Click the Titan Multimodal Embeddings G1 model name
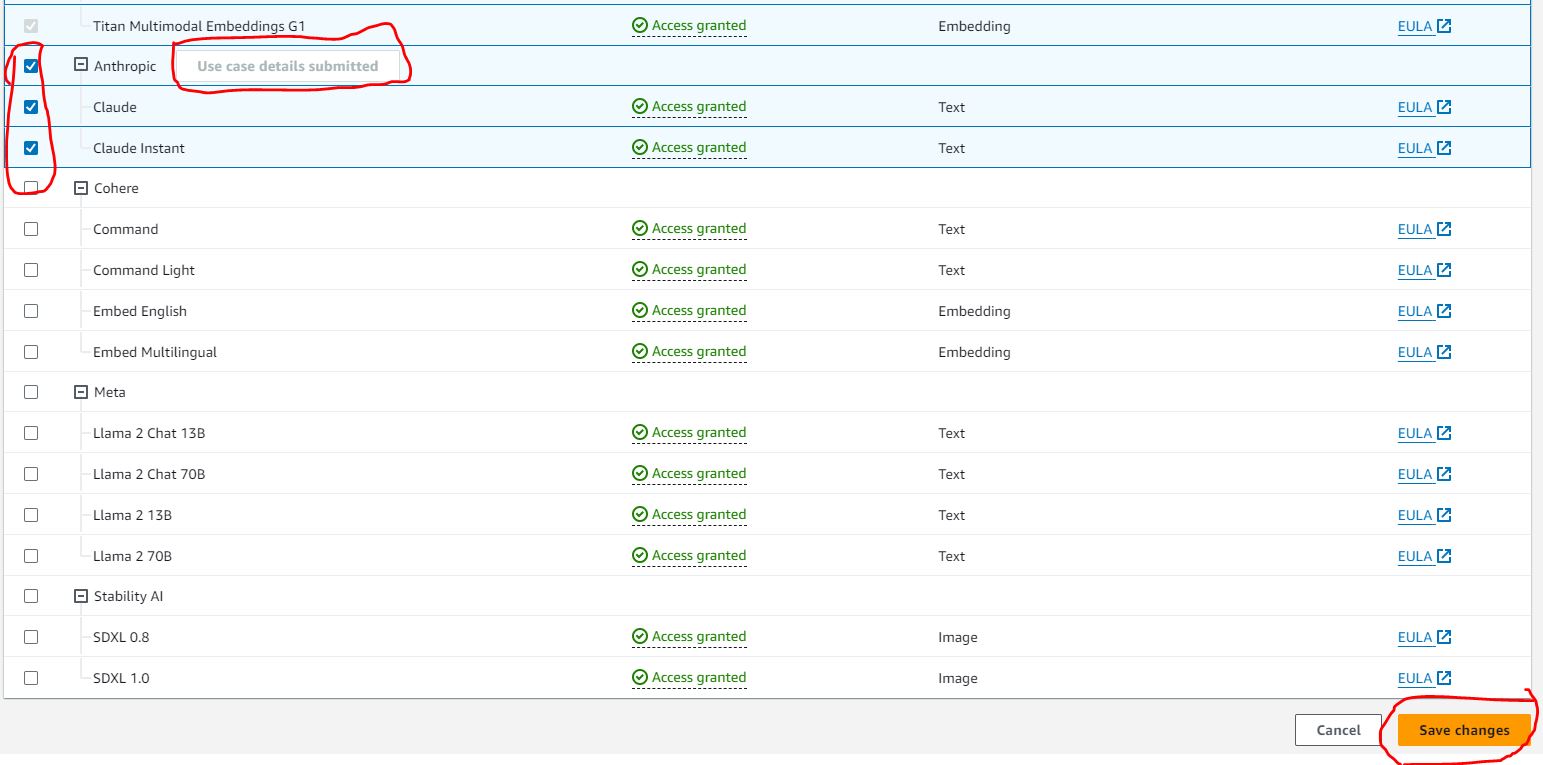The image size is (1543, 765). pyautogui.click(x=199, y=26)
